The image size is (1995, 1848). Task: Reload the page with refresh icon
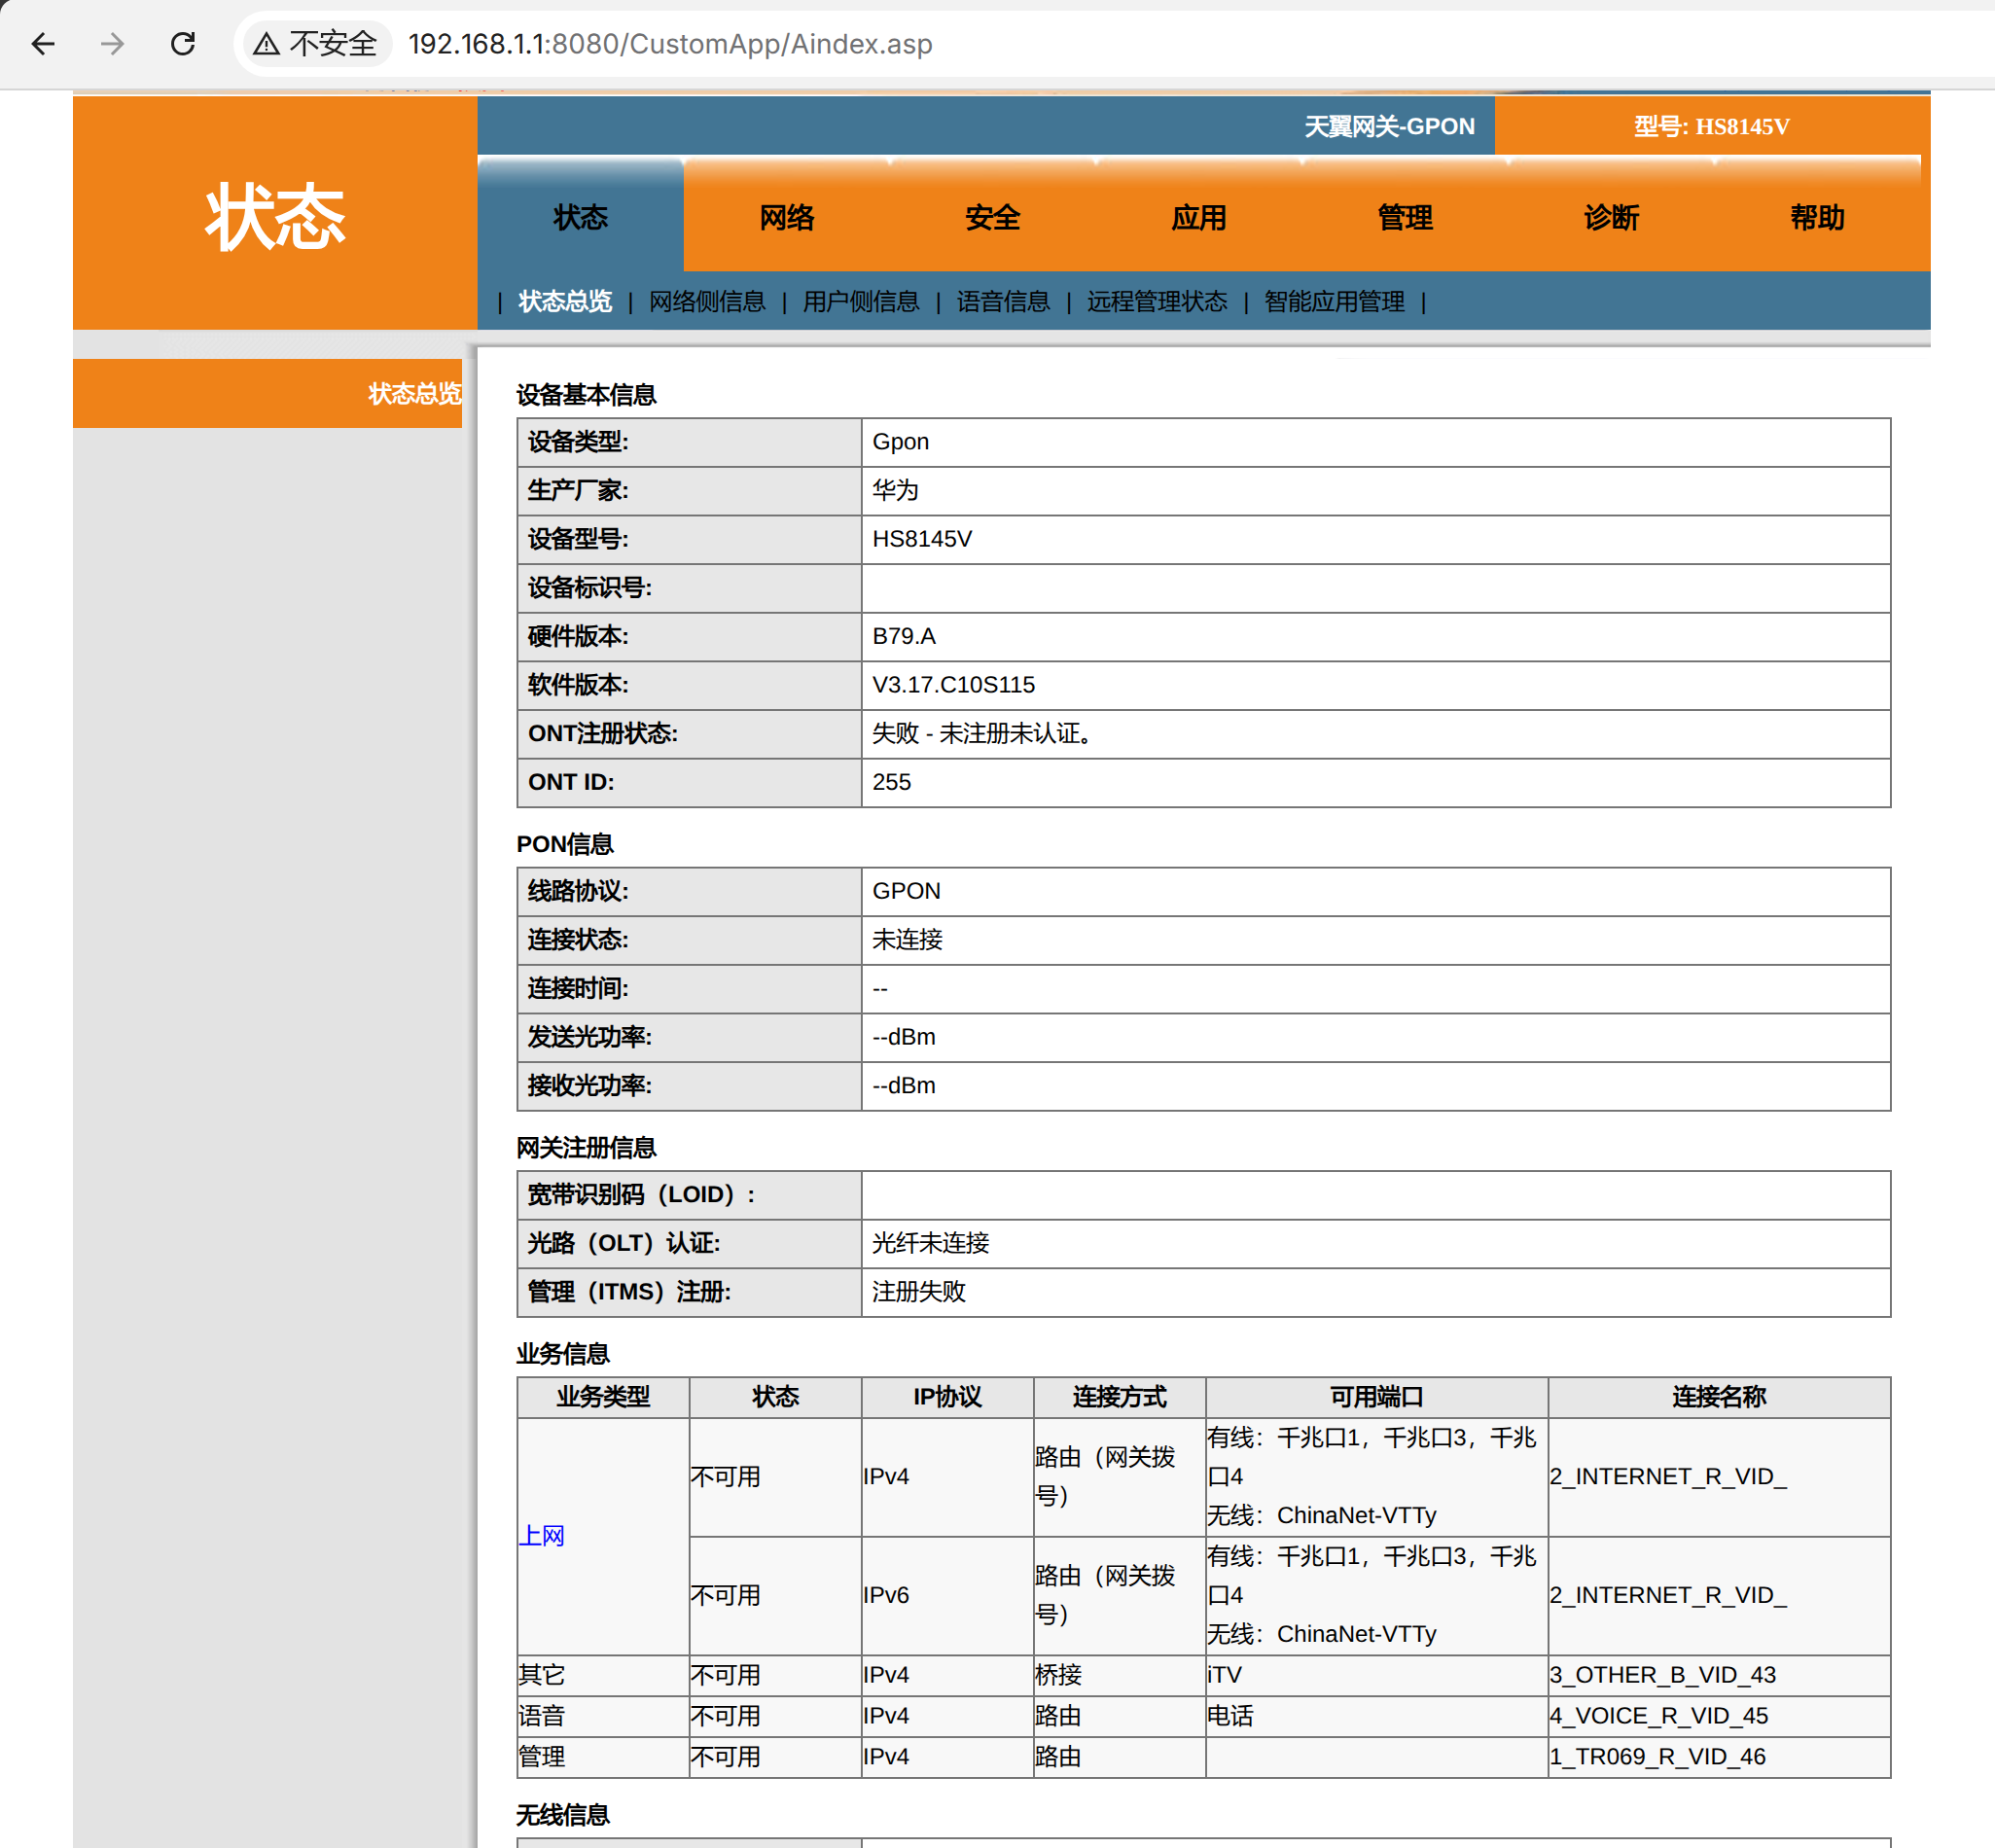[183, 44]
